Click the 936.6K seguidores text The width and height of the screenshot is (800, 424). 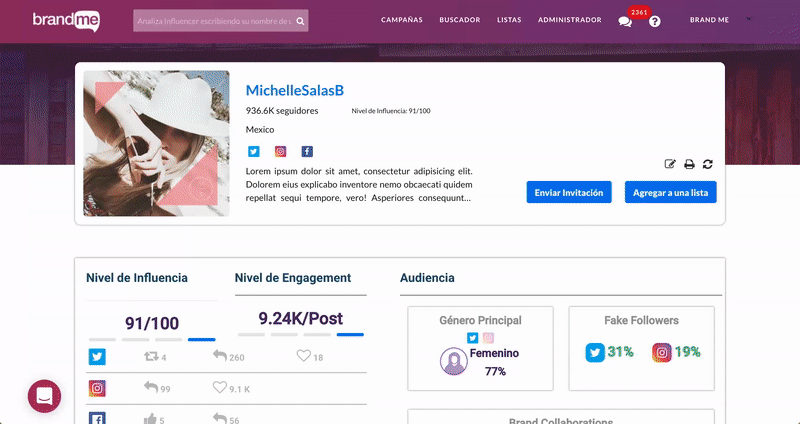[282, 111]
